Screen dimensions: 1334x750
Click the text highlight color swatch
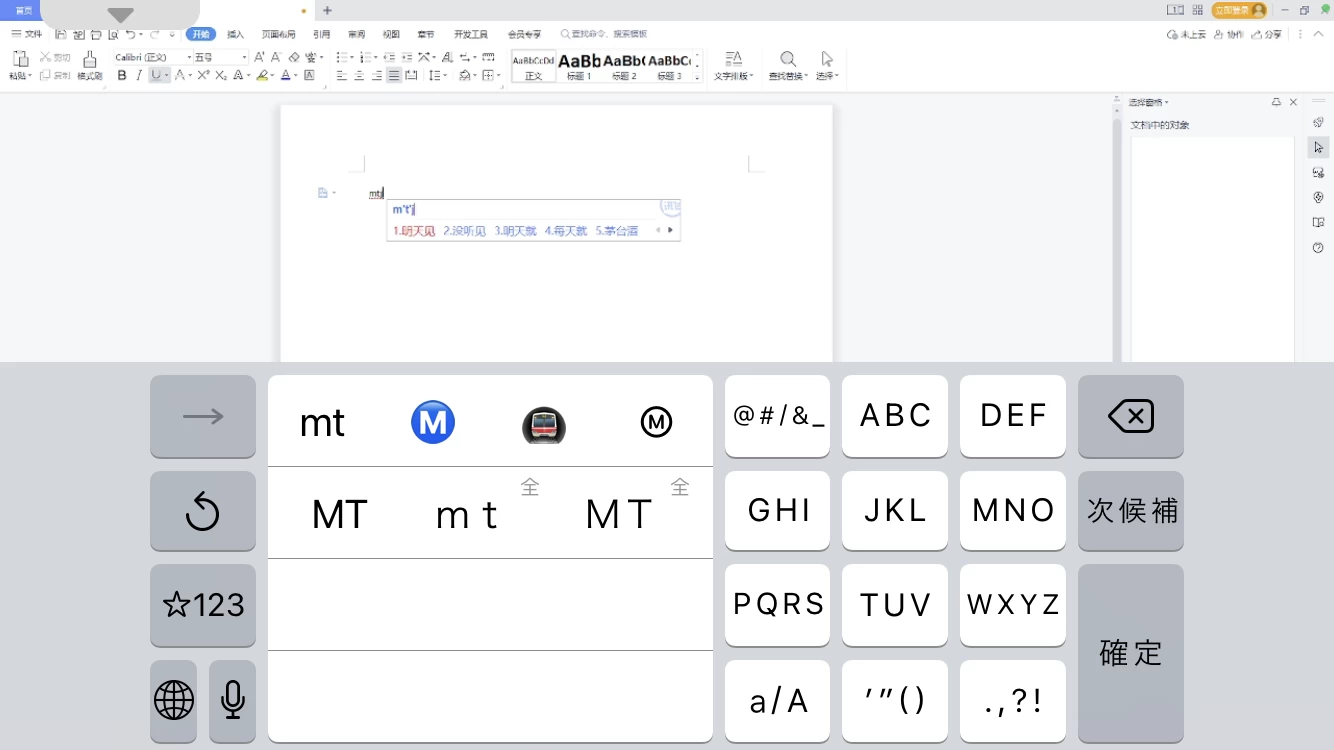click(x=261, y=75)
